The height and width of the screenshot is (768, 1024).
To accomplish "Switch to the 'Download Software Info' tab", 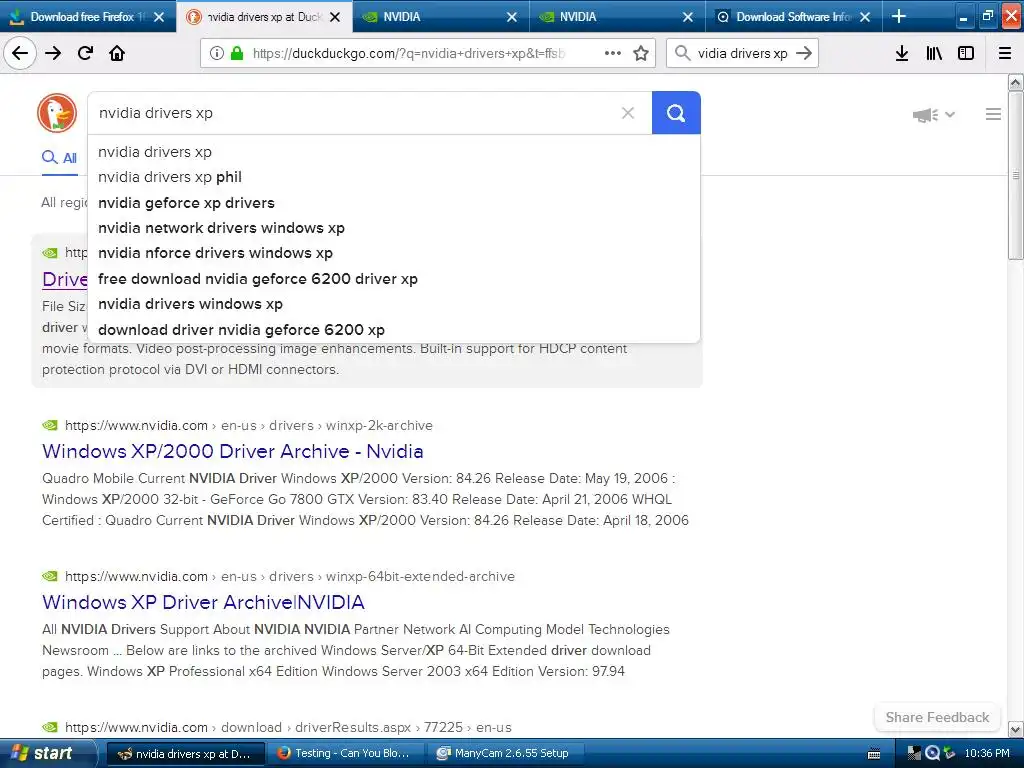I will click(793, 16).
